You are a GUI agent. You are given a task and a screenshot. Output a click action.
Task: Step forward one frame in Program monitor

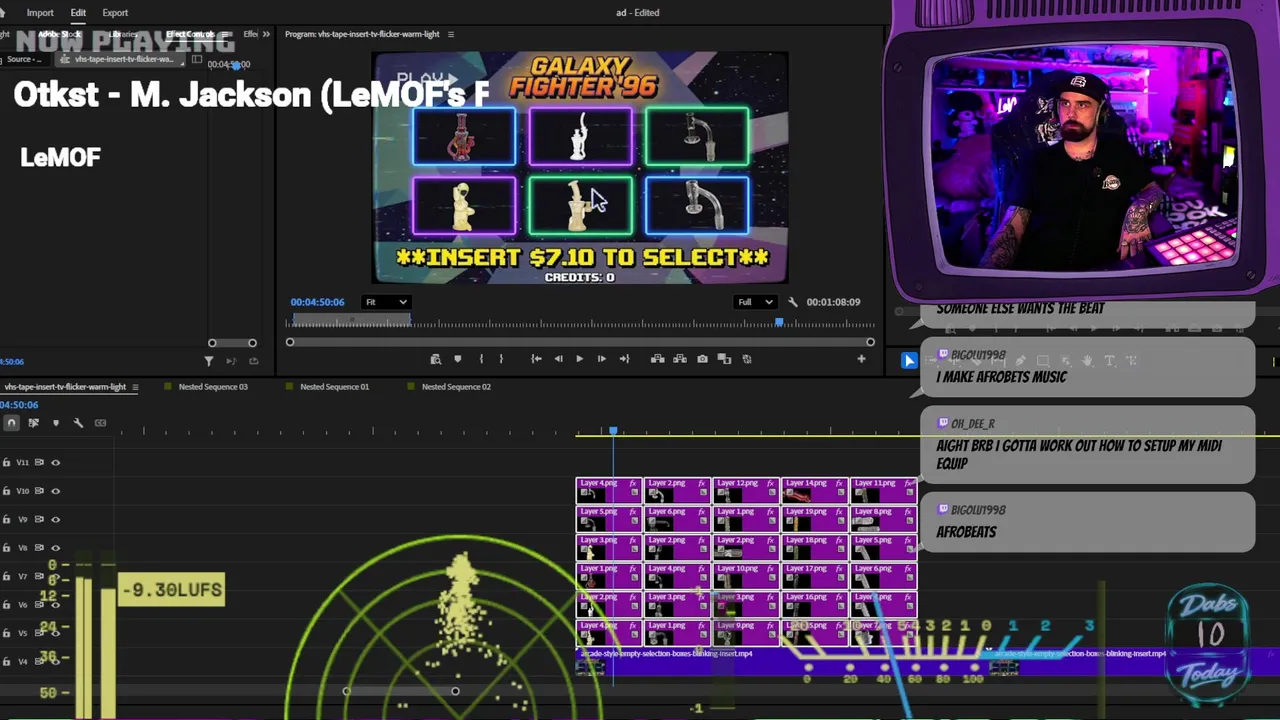pyautogui.click(x=601, y=359)
